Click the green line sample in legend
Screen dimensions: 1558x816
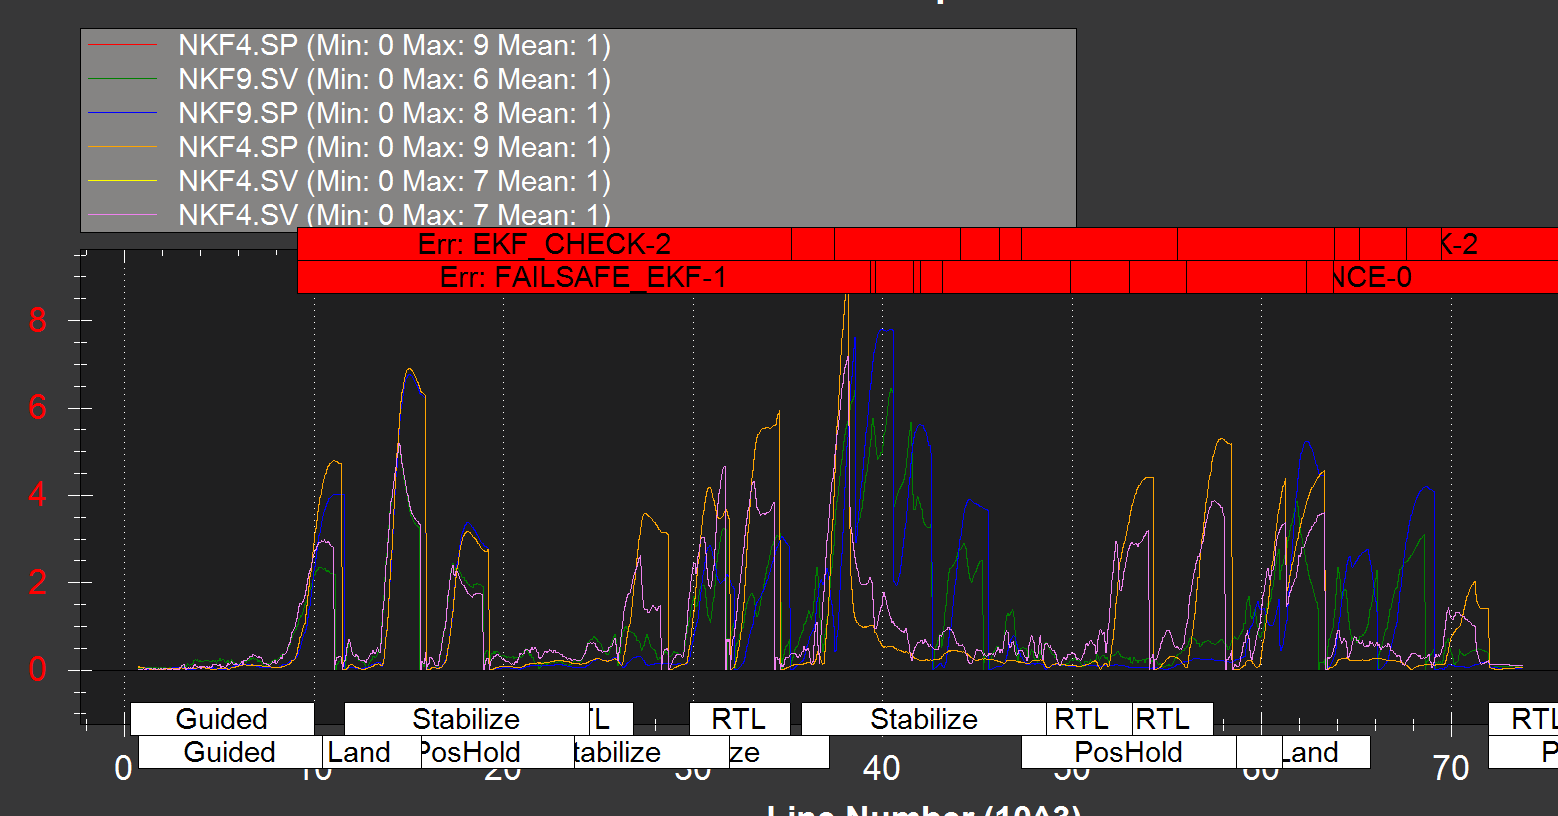123,79
